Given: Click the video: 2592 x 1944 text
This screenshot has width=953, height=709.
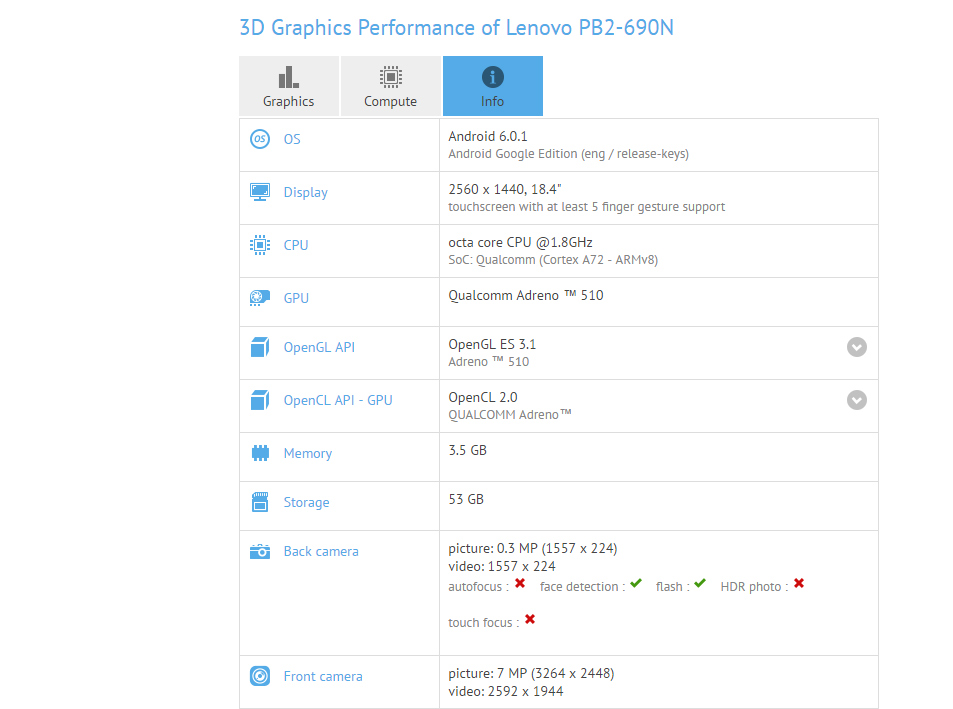Looking at the screenshot, I should click(506, 691).
